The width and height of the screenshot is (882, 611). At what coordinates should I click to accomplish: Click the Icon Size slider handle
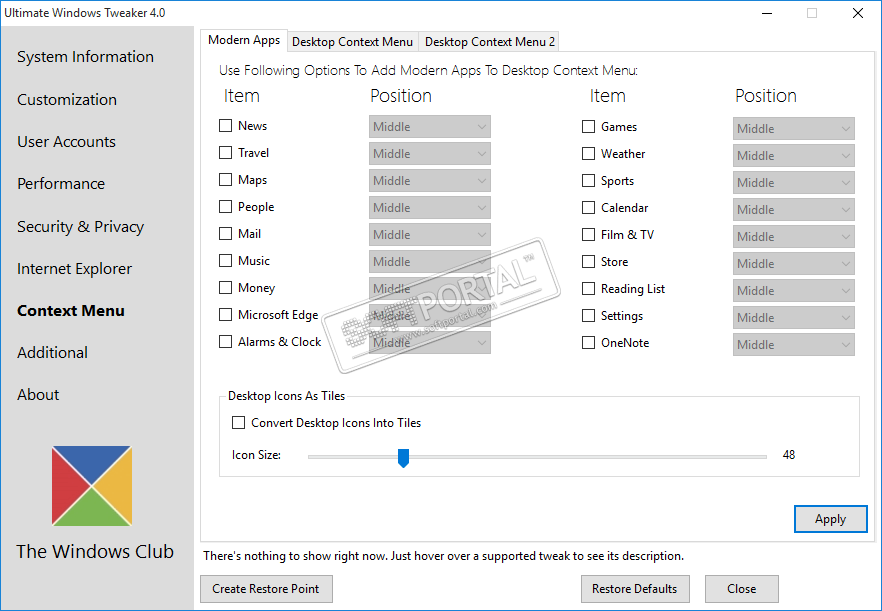[403, 457]
